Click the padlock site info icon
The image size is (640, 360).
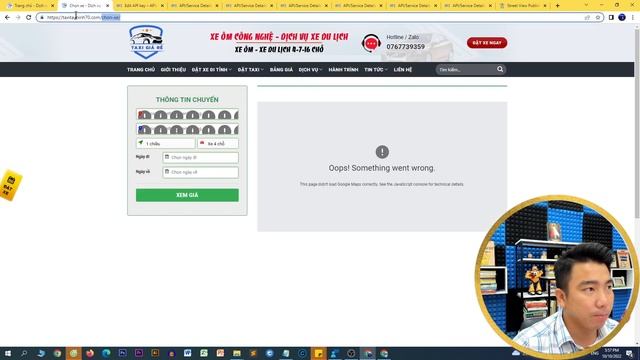point(42,18)
